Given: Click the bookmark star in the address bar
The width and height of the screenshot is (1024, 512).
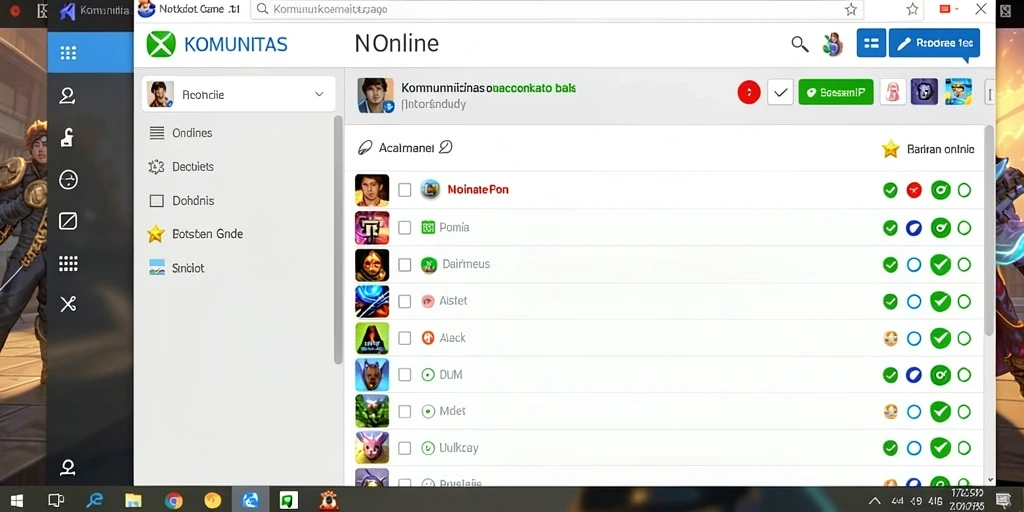Looking at the screenshot, I should 850,9.
